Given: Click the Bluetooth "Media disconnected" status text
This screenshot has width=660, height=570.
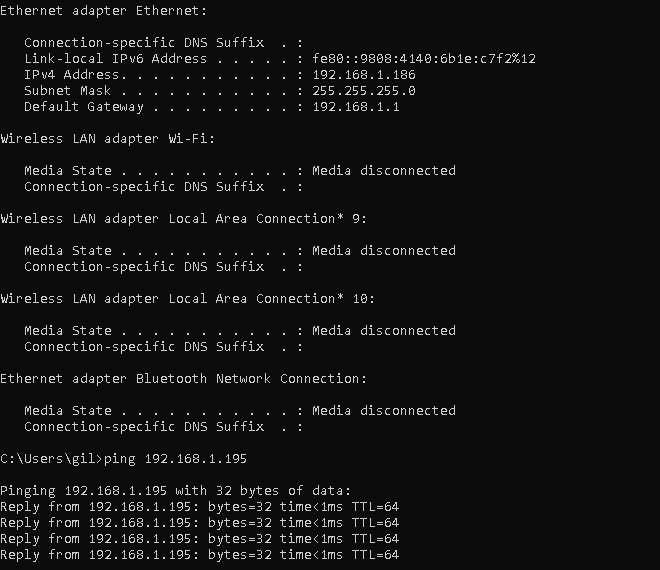Looking at the screenshot, I should [x=384, y=411].
